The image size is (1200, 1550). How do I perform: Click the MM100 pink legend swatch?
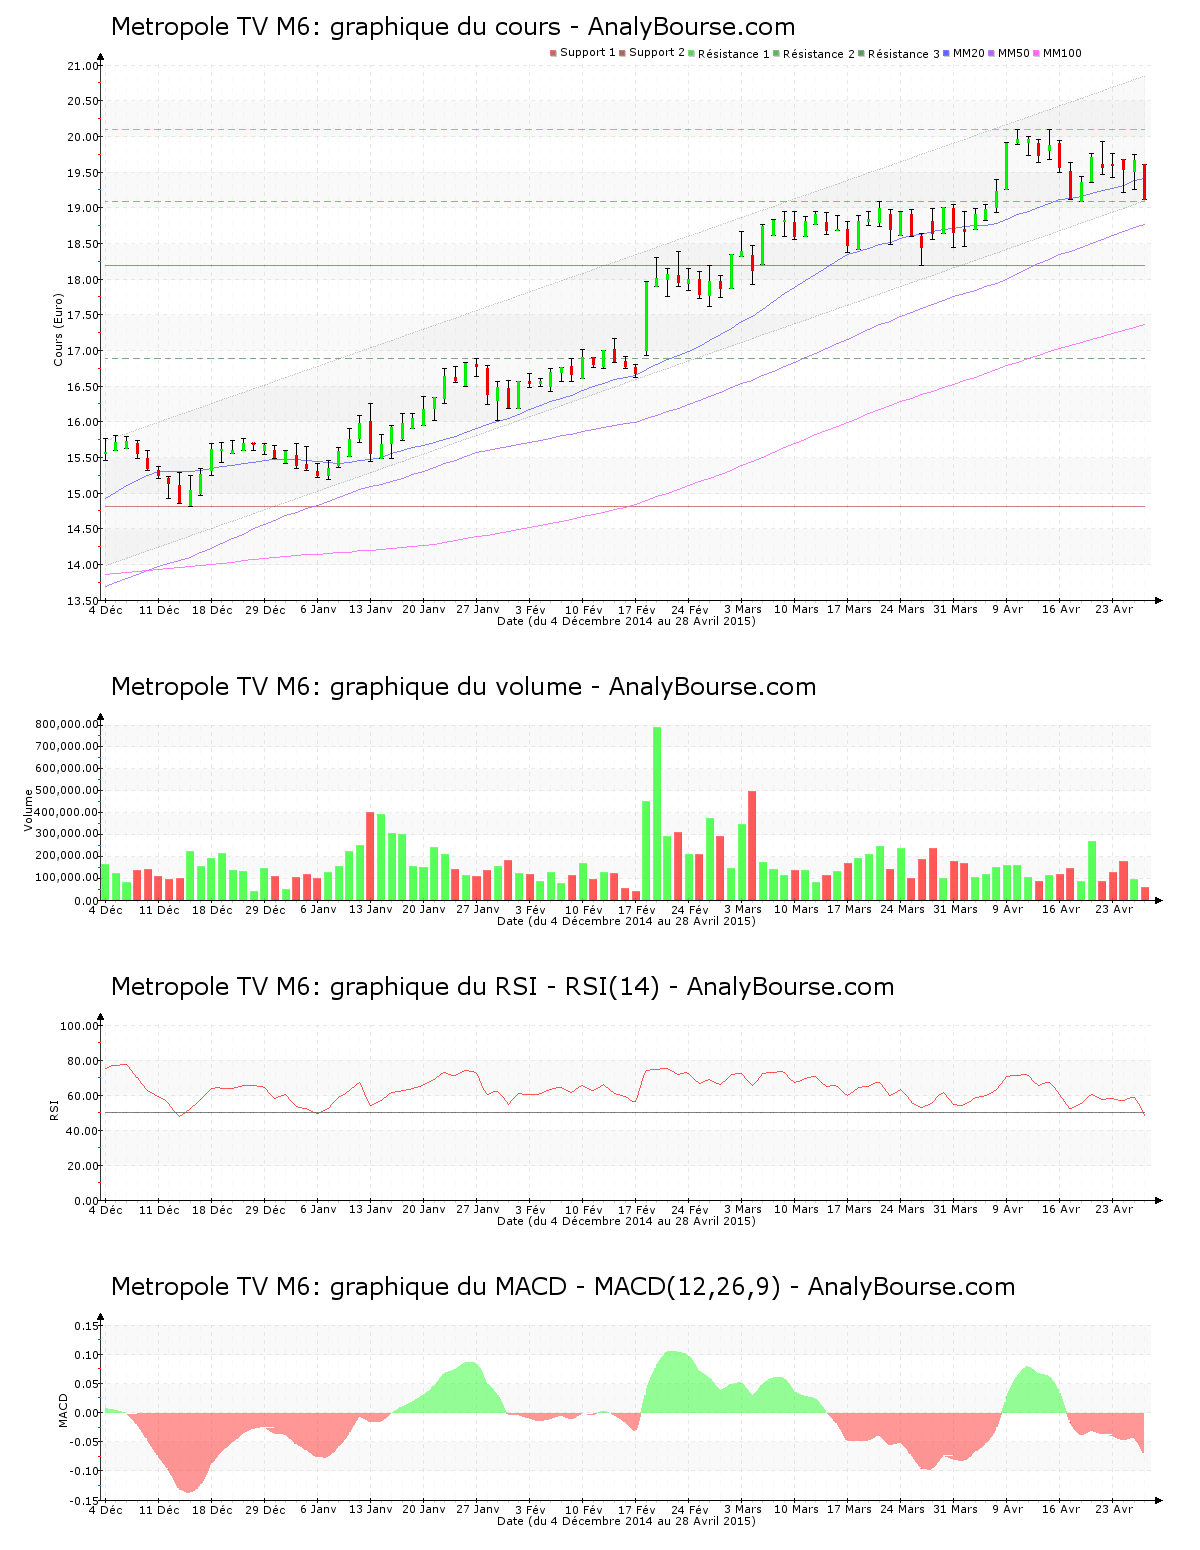pos(1037,53)
